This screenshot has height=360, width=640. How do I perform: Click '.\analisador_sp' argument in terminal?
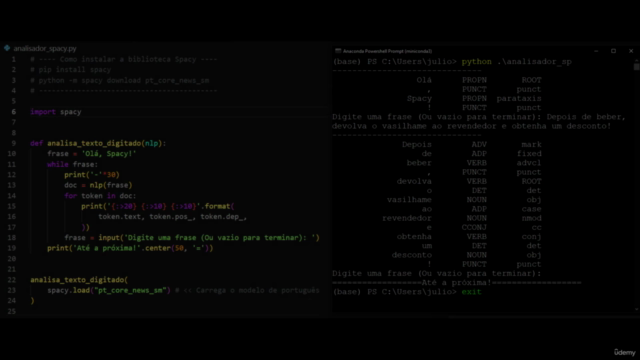(x=534, y=62)
